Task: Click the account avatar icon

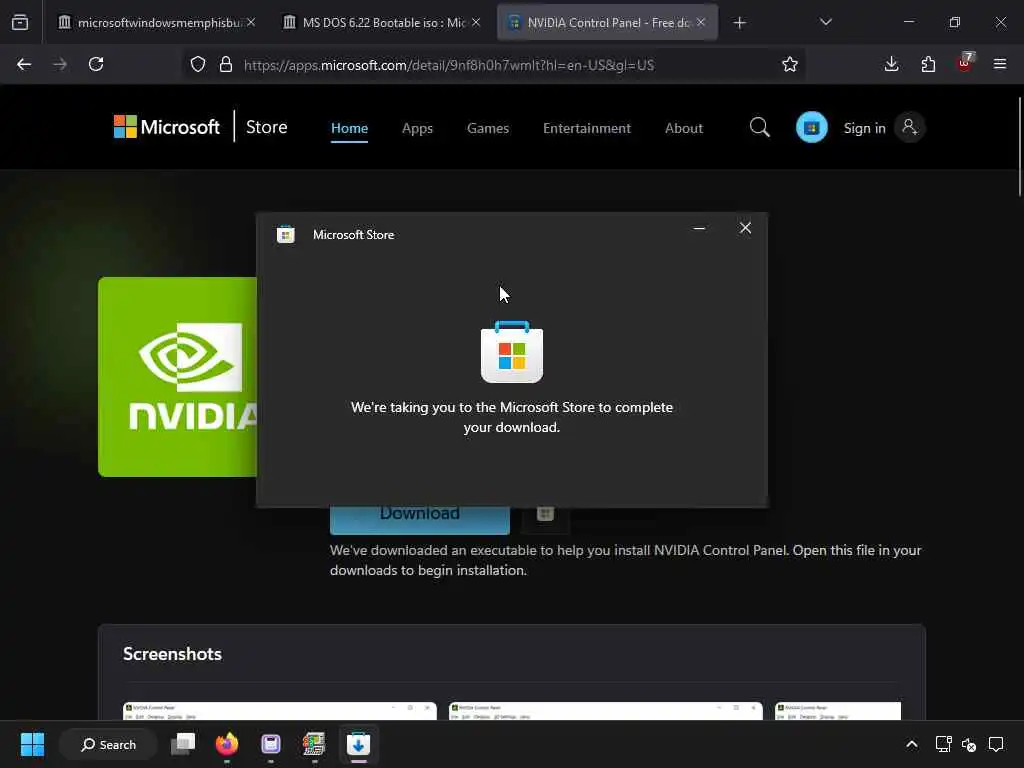Action: 910,127
